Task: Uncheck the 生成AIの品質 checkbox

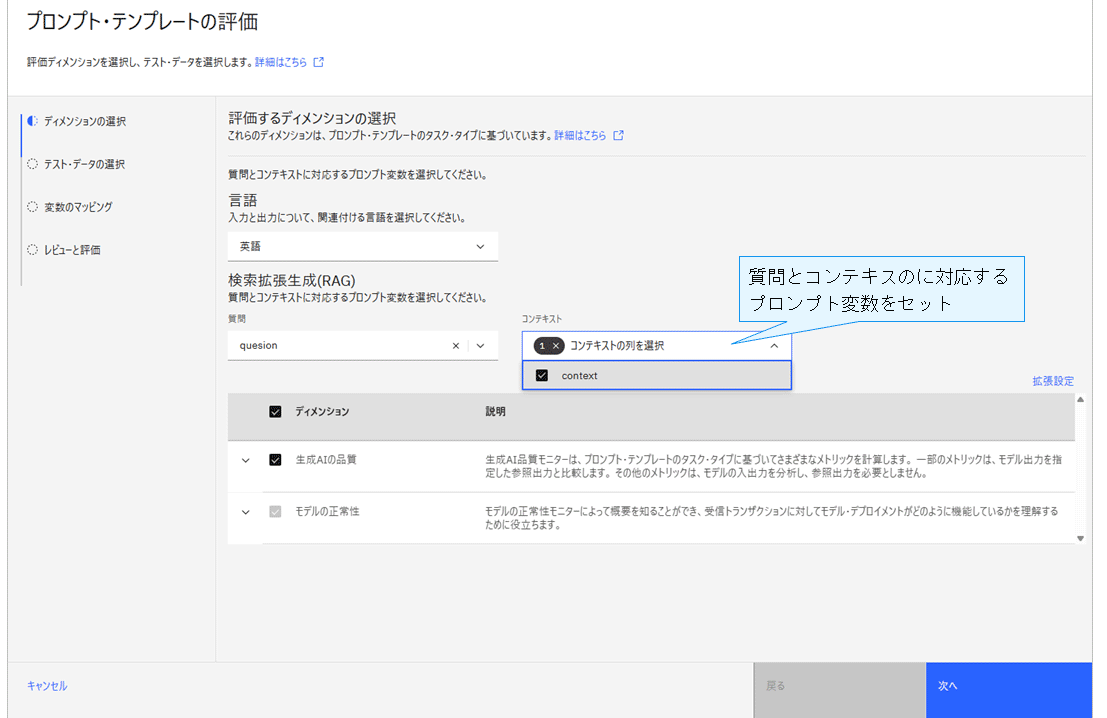Action: pos(276,461)
